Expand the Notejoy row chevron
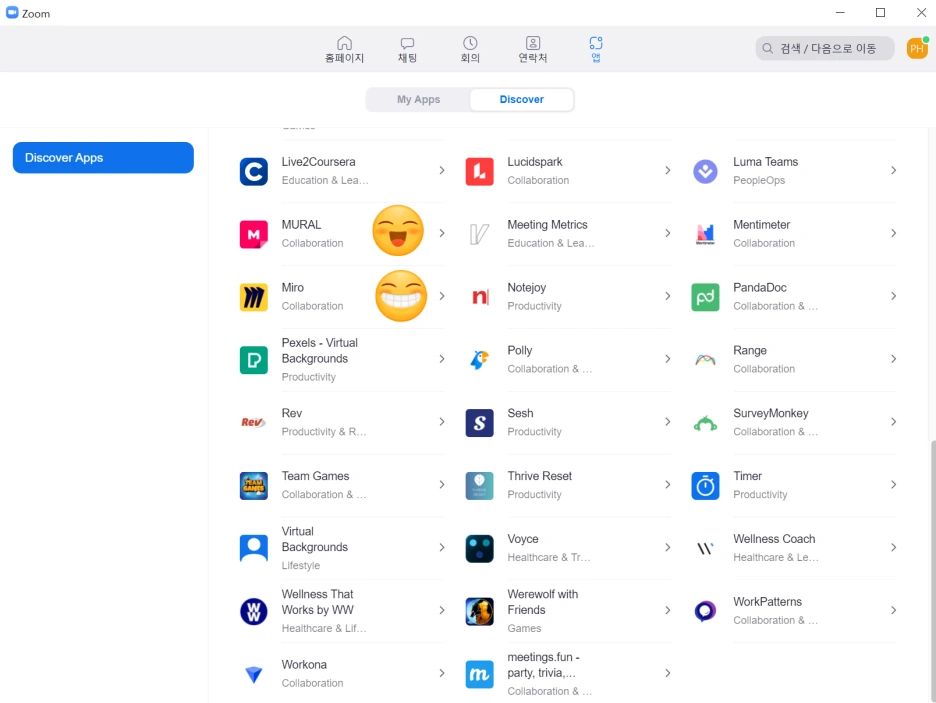 coord(667,296)
